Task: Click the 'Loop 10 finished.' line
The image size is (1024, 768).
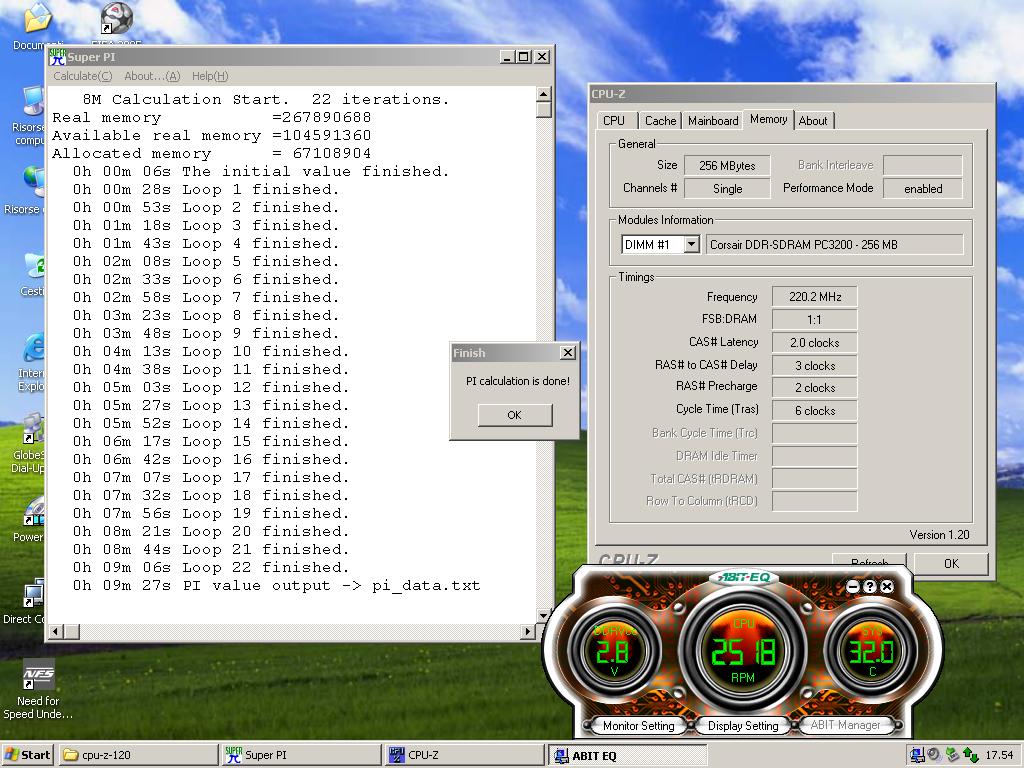Action: pyautogui.click(x=211, y=351)
